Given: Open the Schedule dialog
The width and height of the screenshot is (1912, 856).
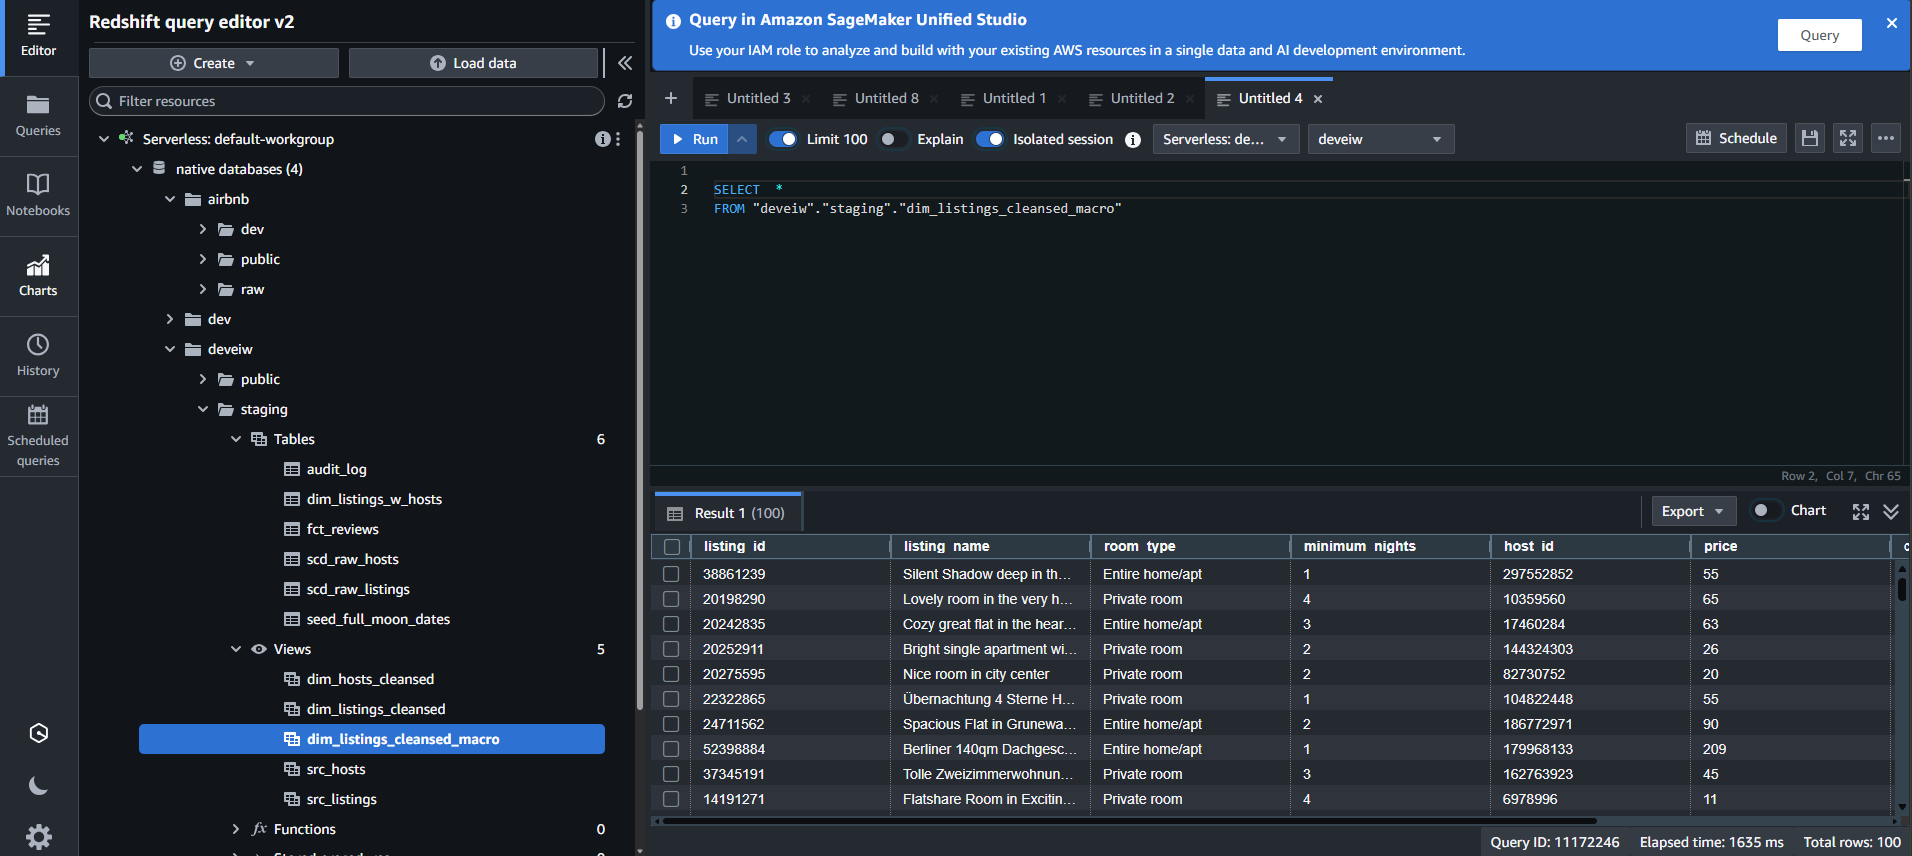Looking at the screenshot, I should click(x=1736, y=139).
